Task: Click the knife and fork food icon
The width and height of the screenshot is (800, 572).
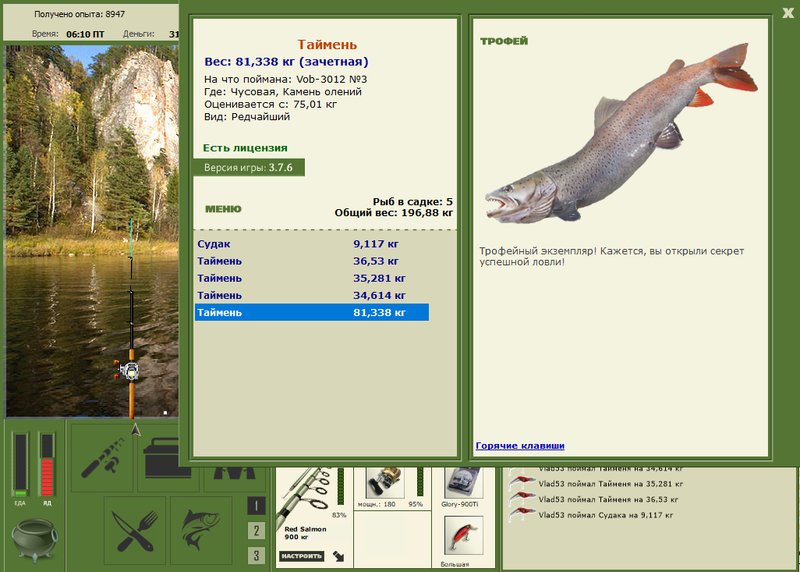Action: [135, 531]
